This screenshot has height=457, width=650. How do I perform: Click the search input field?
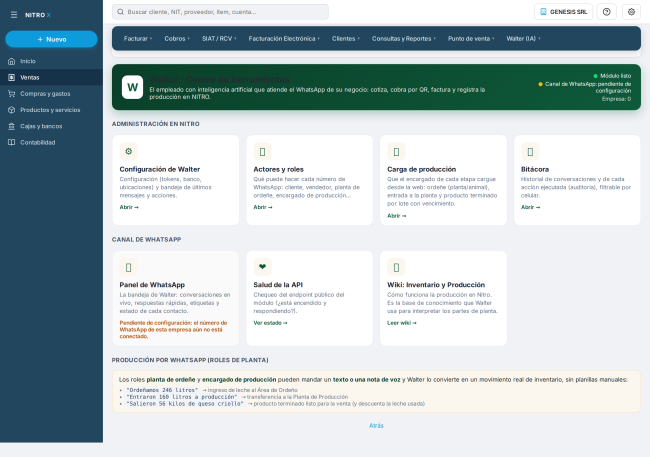pyautogui.click(x=221, y=12)
